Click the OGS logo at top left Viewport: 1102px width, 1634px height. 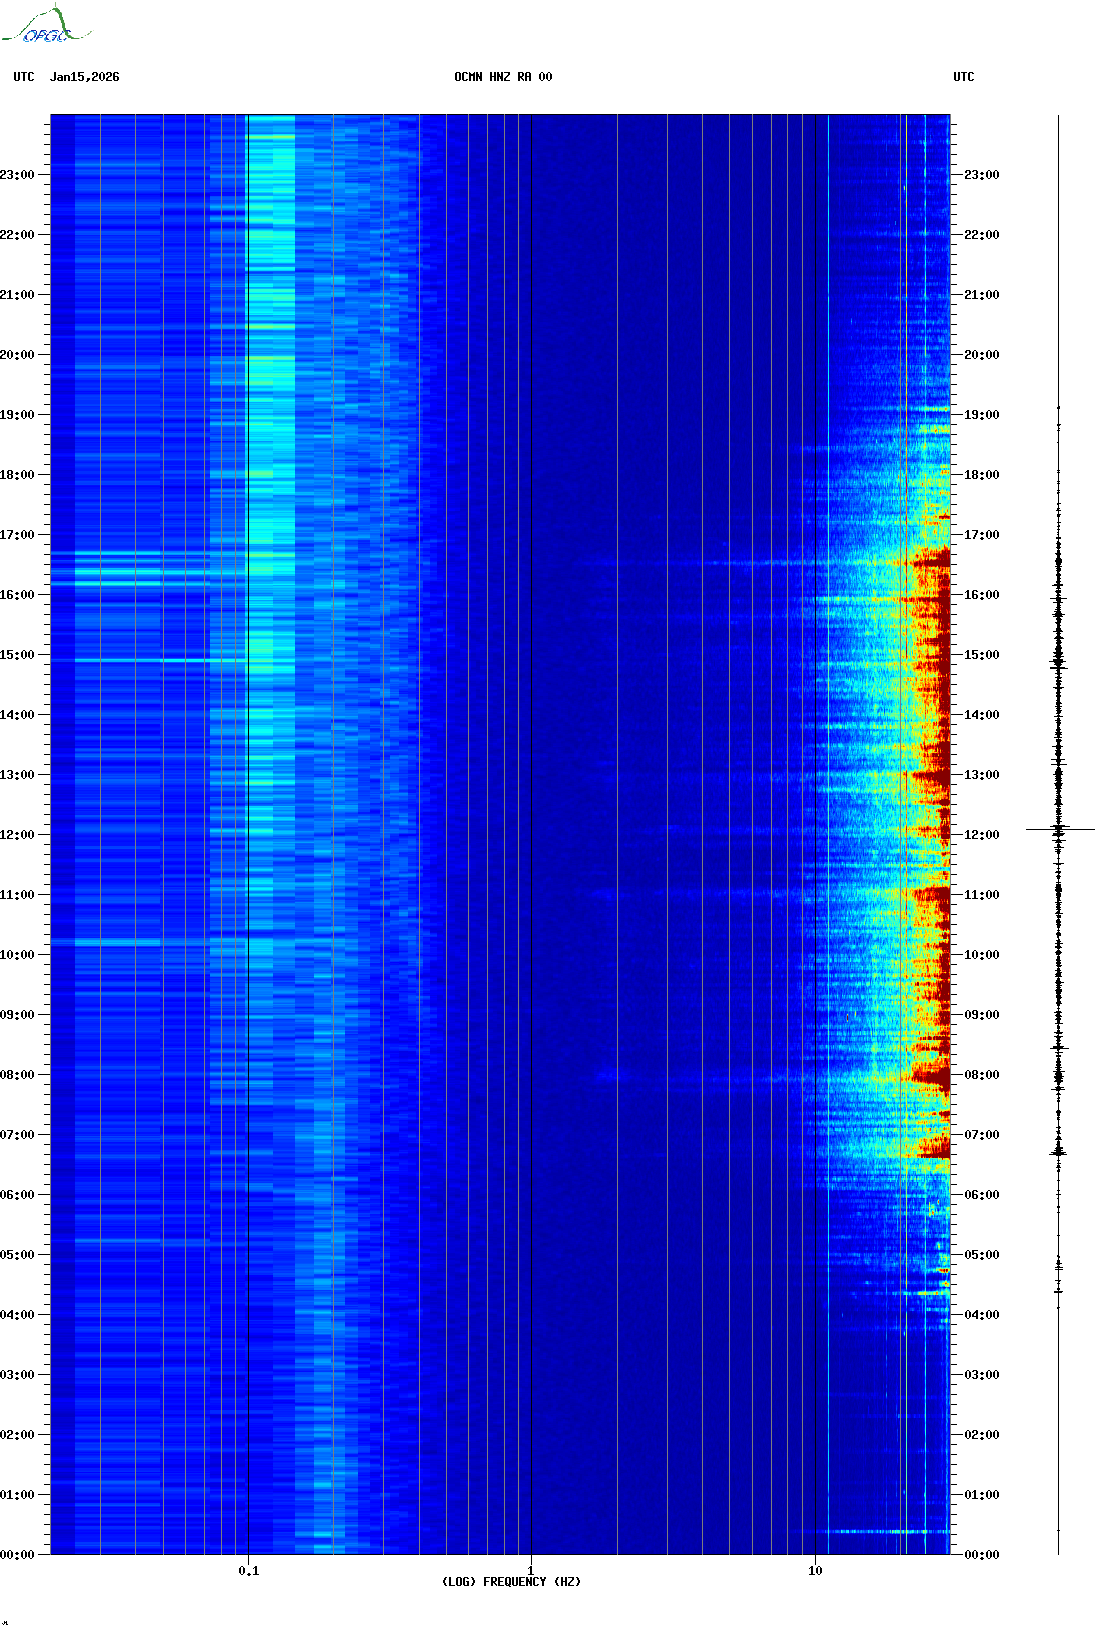[x=45, y=26]
